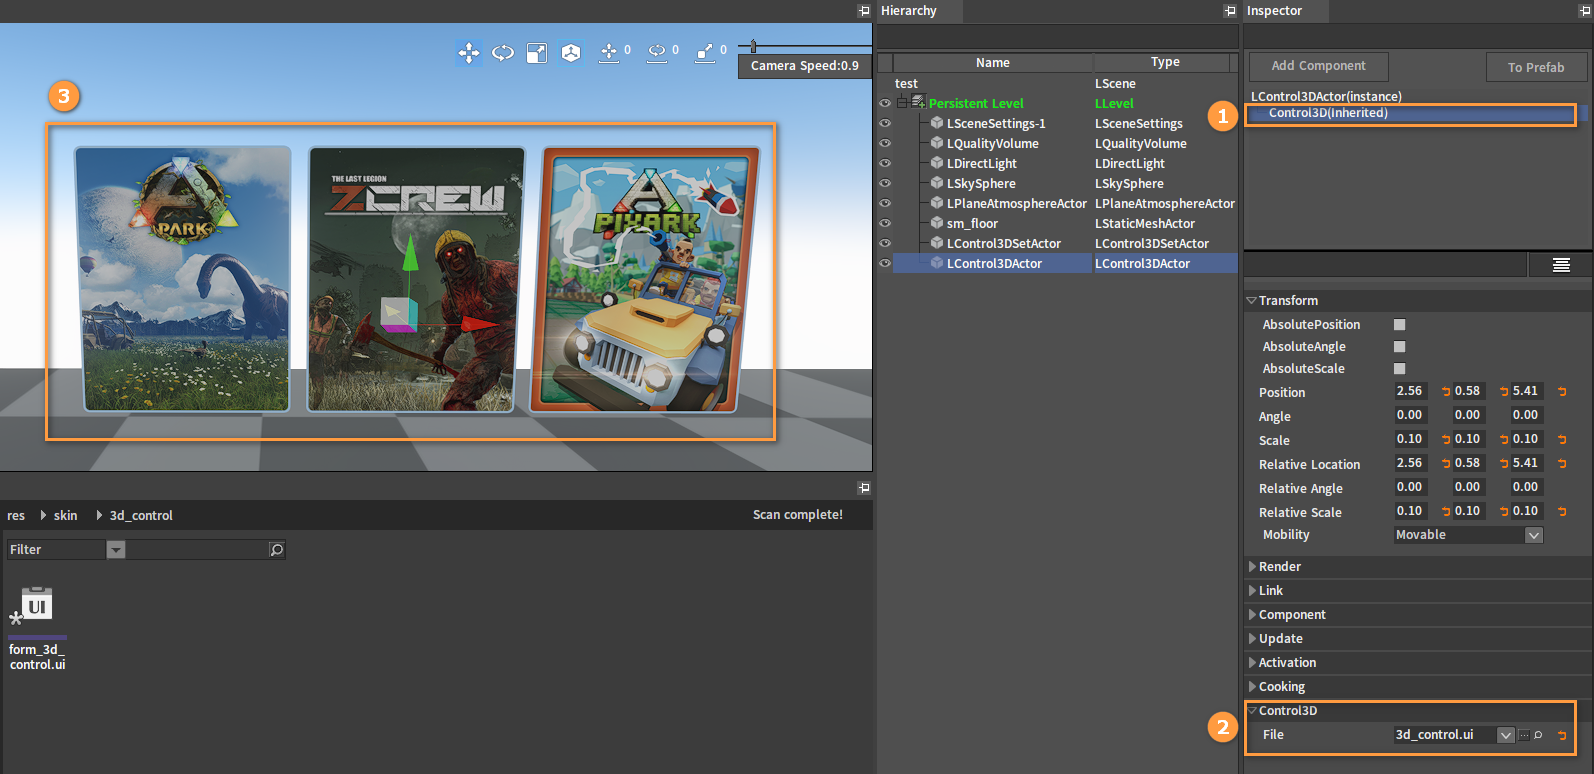Pin the viewport panel

(x=864, y=10)
